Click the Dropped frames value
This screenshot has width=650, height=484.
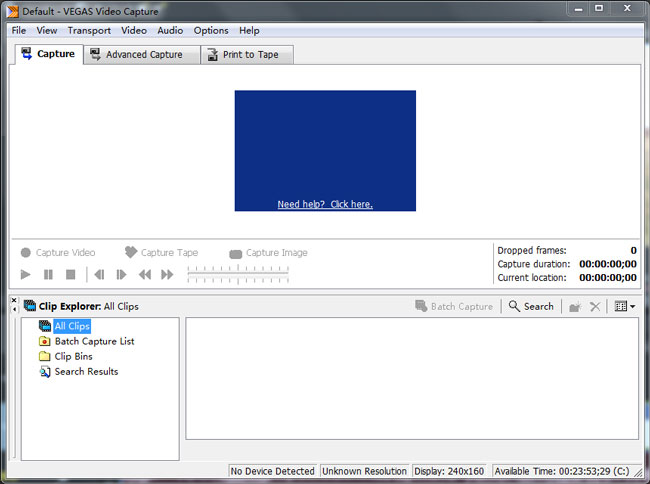[633, 250]
